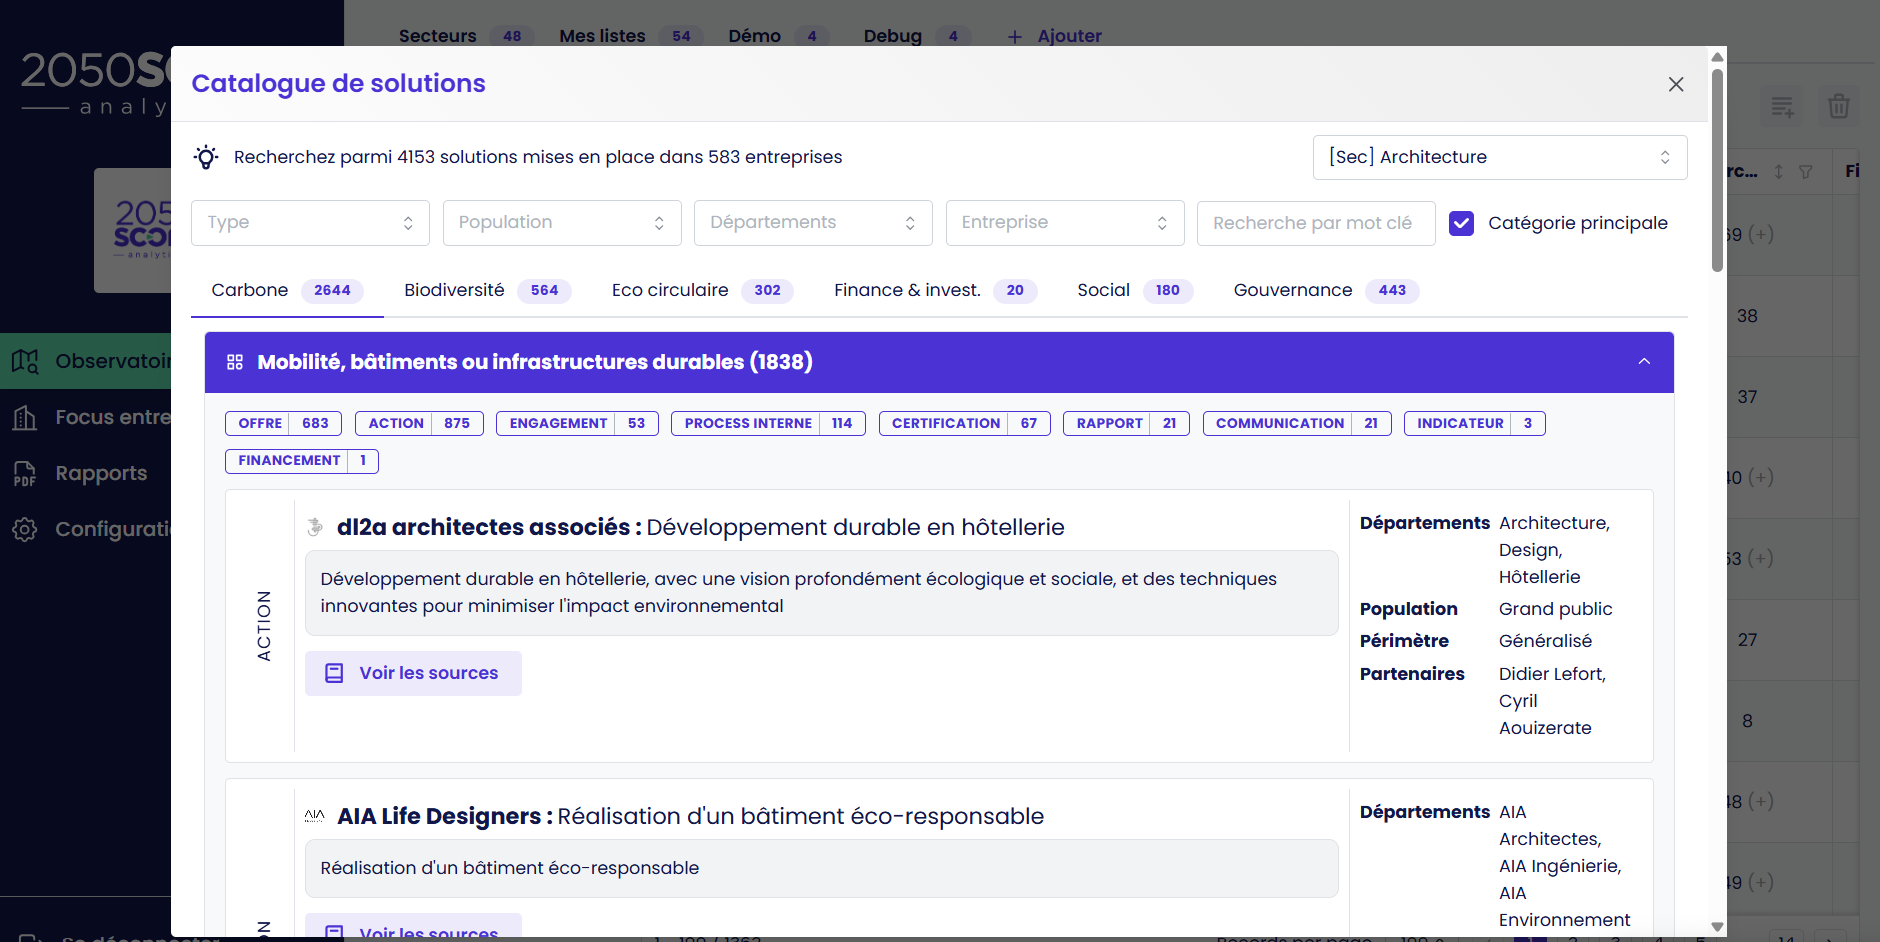Switch to the Biodiversité tab

pyautogui.click(x=487, y=290)
